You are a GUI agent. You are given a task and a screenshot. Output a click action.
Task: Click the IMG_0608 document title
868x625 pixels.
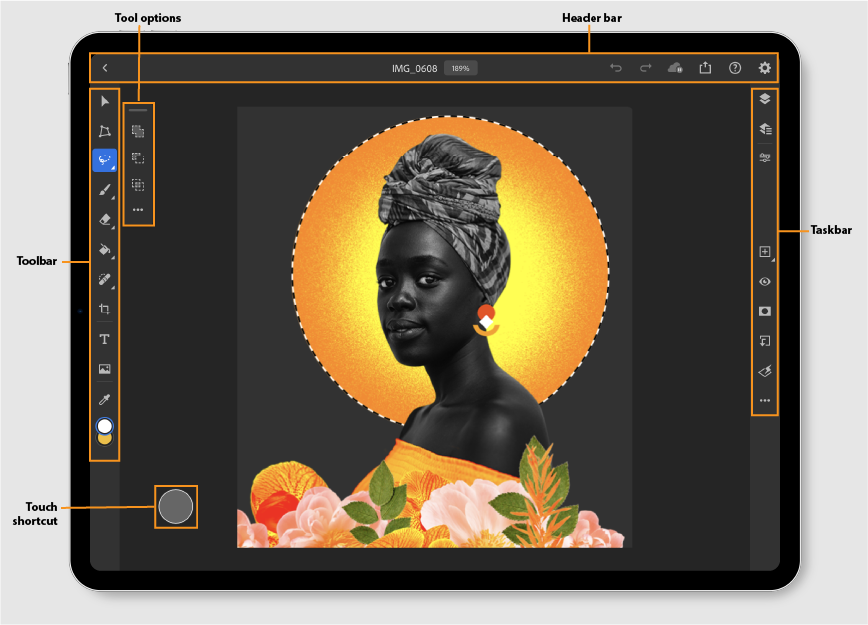415,68
